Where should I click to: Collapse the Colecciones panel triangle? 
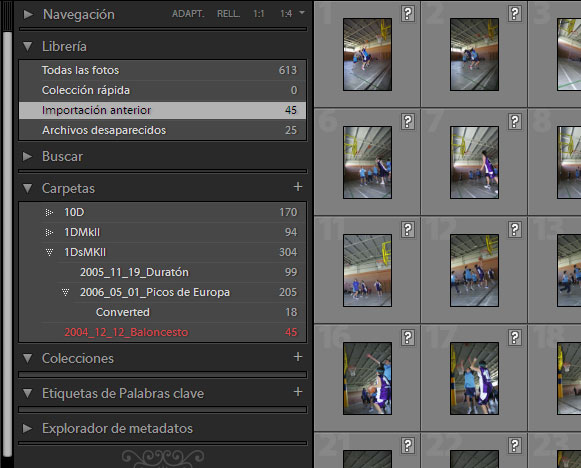point(27,358)
